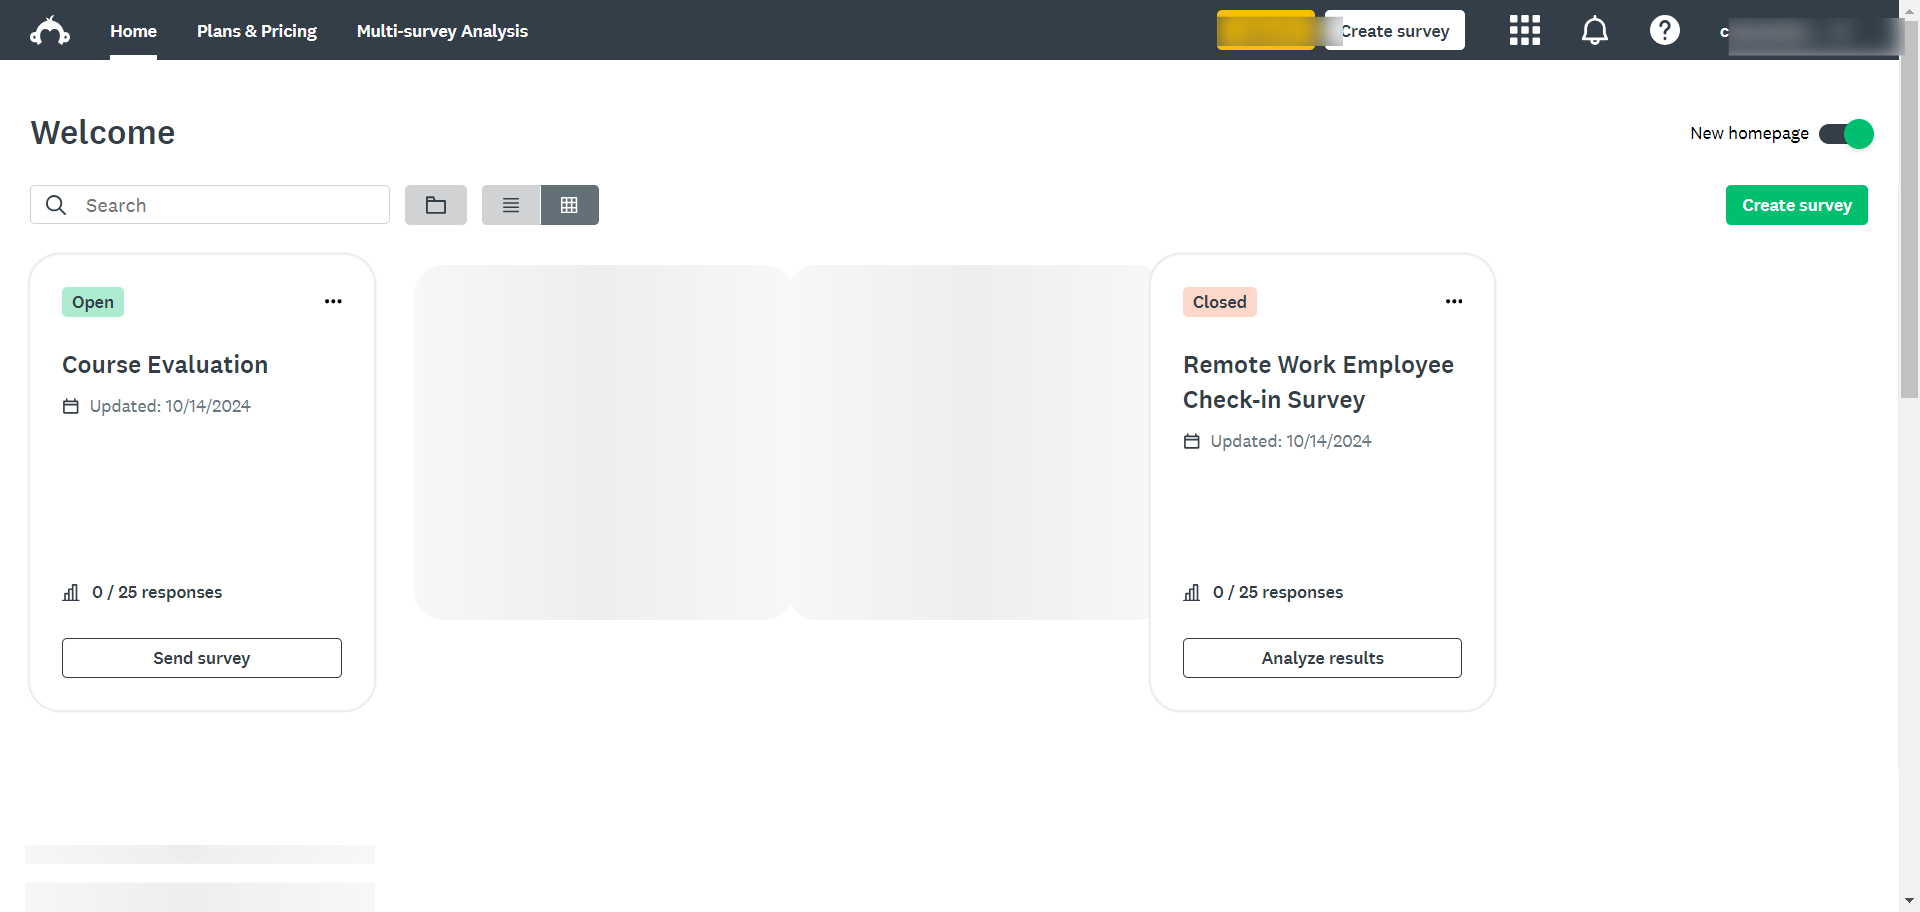
Task: Click the SurveyMonkey logo icon
Action: (50, 31)
